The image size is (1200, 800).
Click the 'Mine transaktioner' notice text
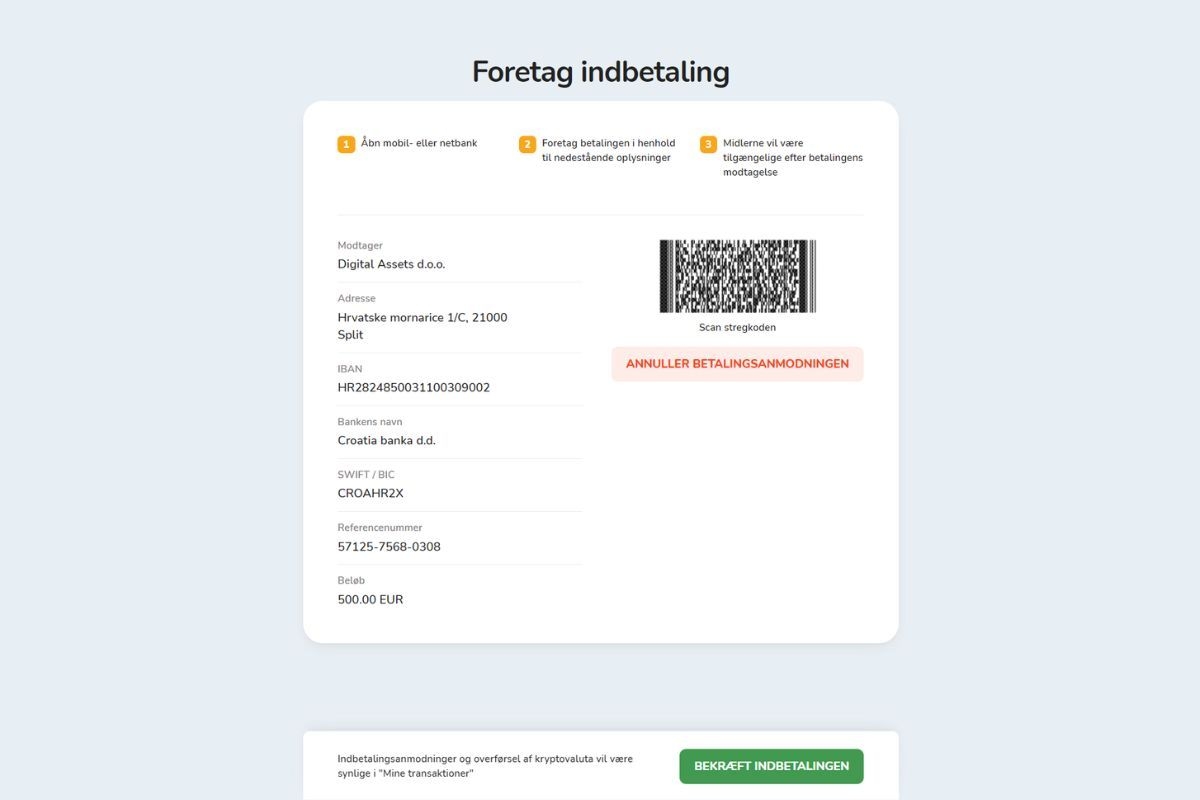coord(485,766)
